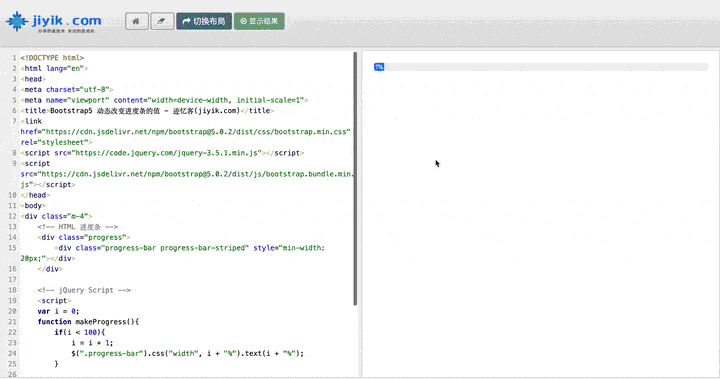The image size is (720, 379).
Task: Click the i = i + 1; line
Action: 92,343
